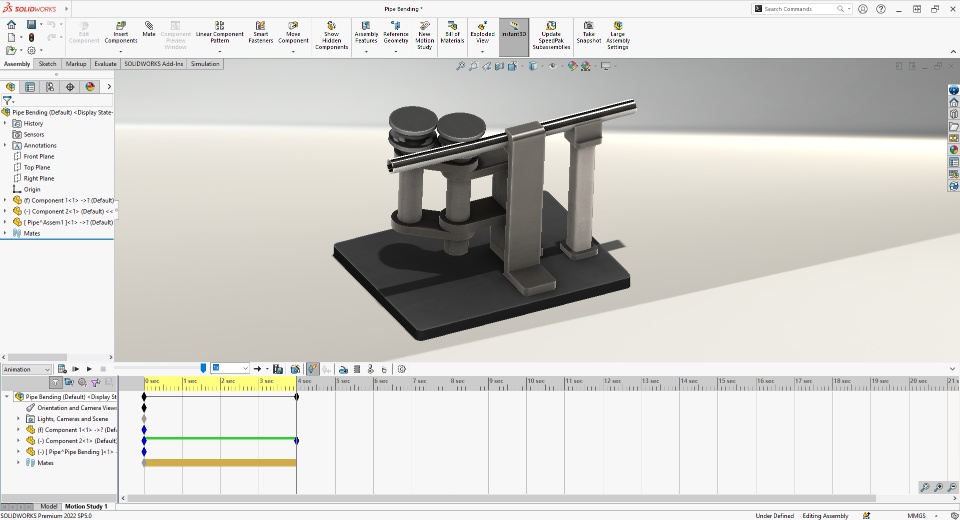
Task: Toggle Autokey in motion study toolbar
Action: pyautogui.click(x=313, y=369)
